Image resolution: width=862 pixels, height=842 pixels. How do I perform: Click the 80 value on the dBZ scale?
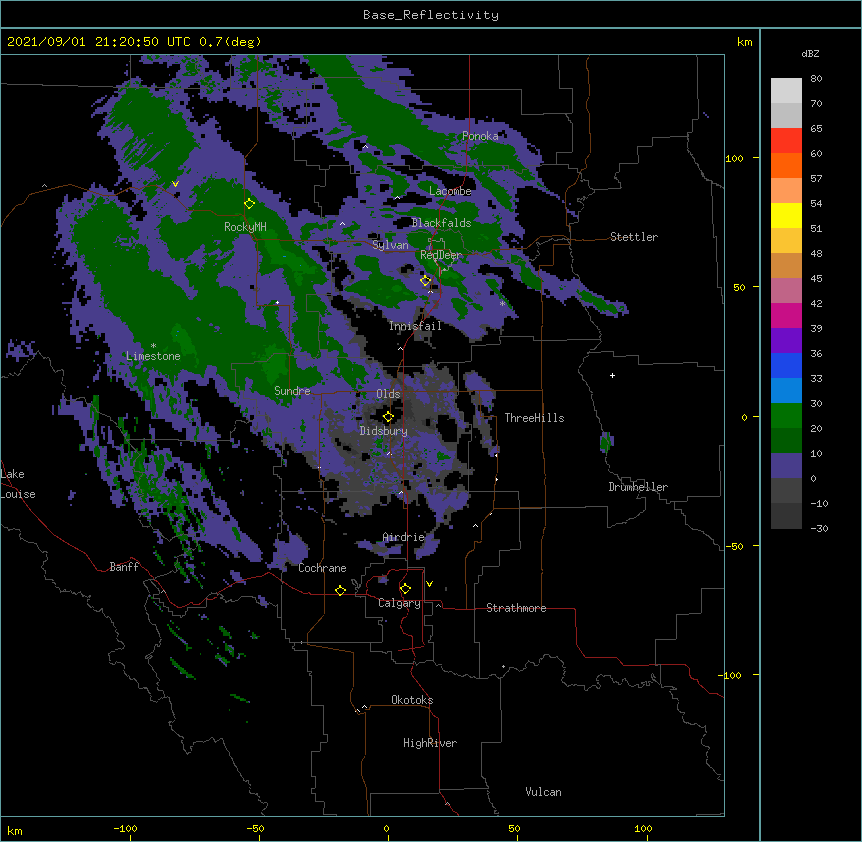tap(816, 79)
